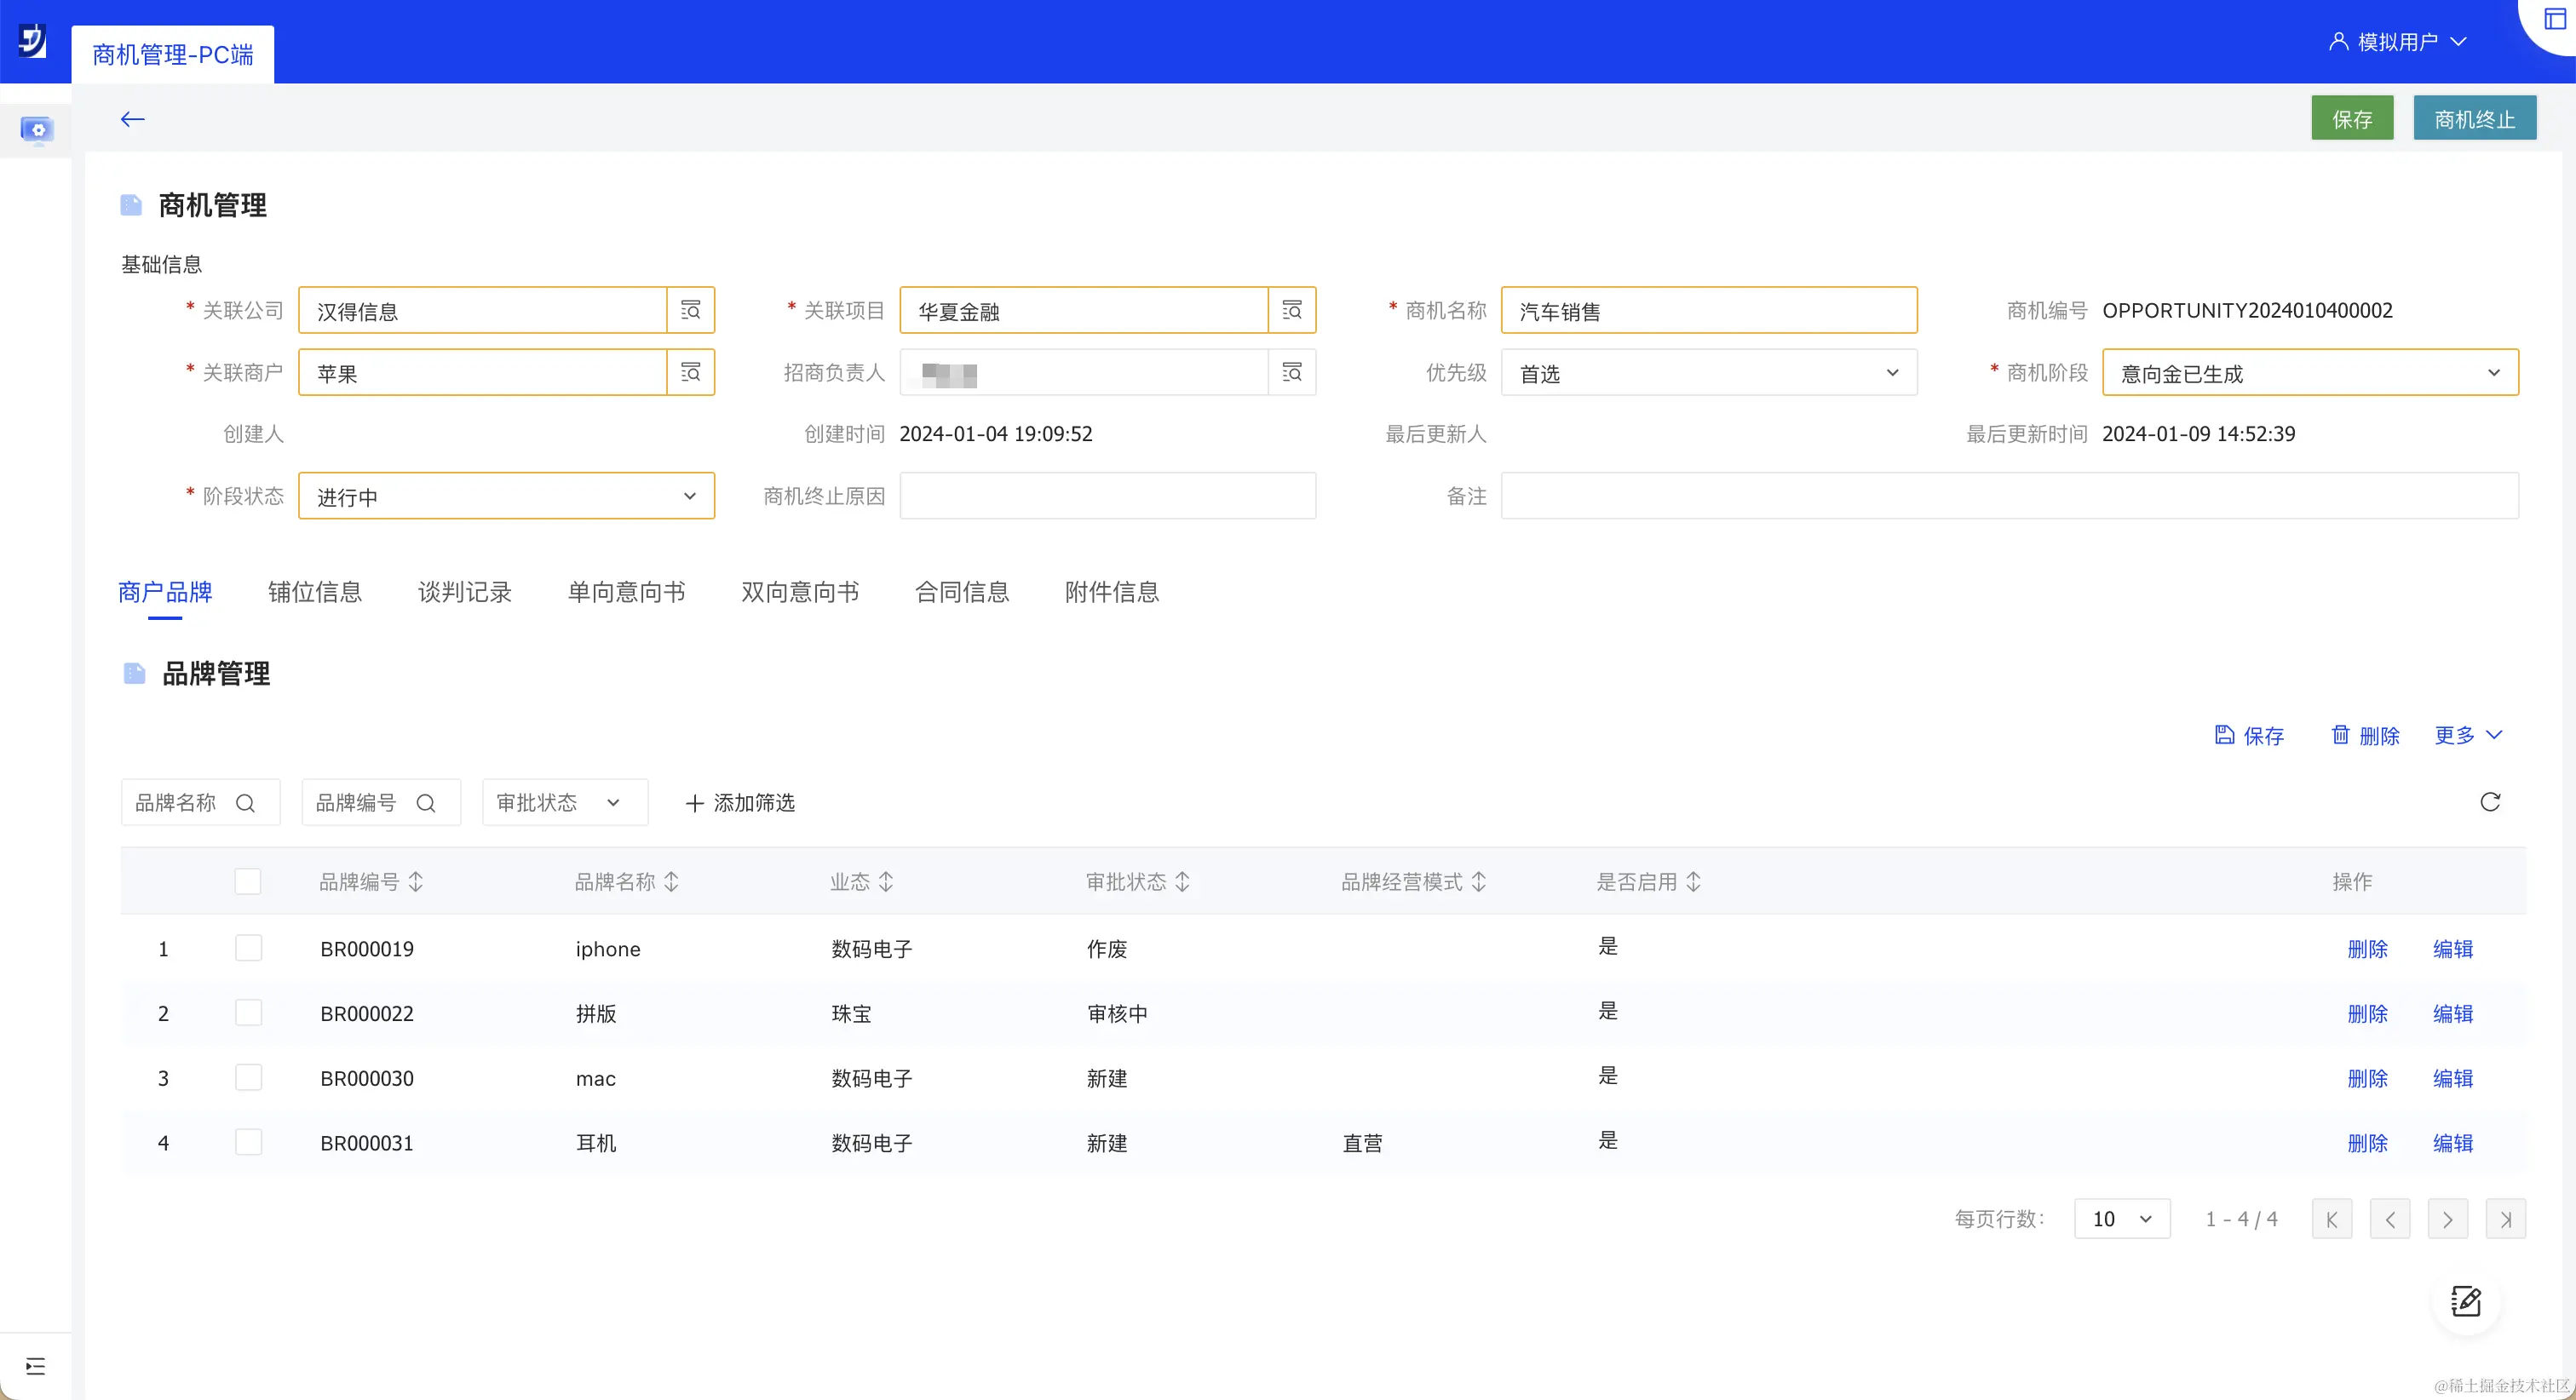Click 编辑 link for 耳机 row
Image resolution: width=2576 pixels, height=1400 pixels.
click(2452, 1143)
